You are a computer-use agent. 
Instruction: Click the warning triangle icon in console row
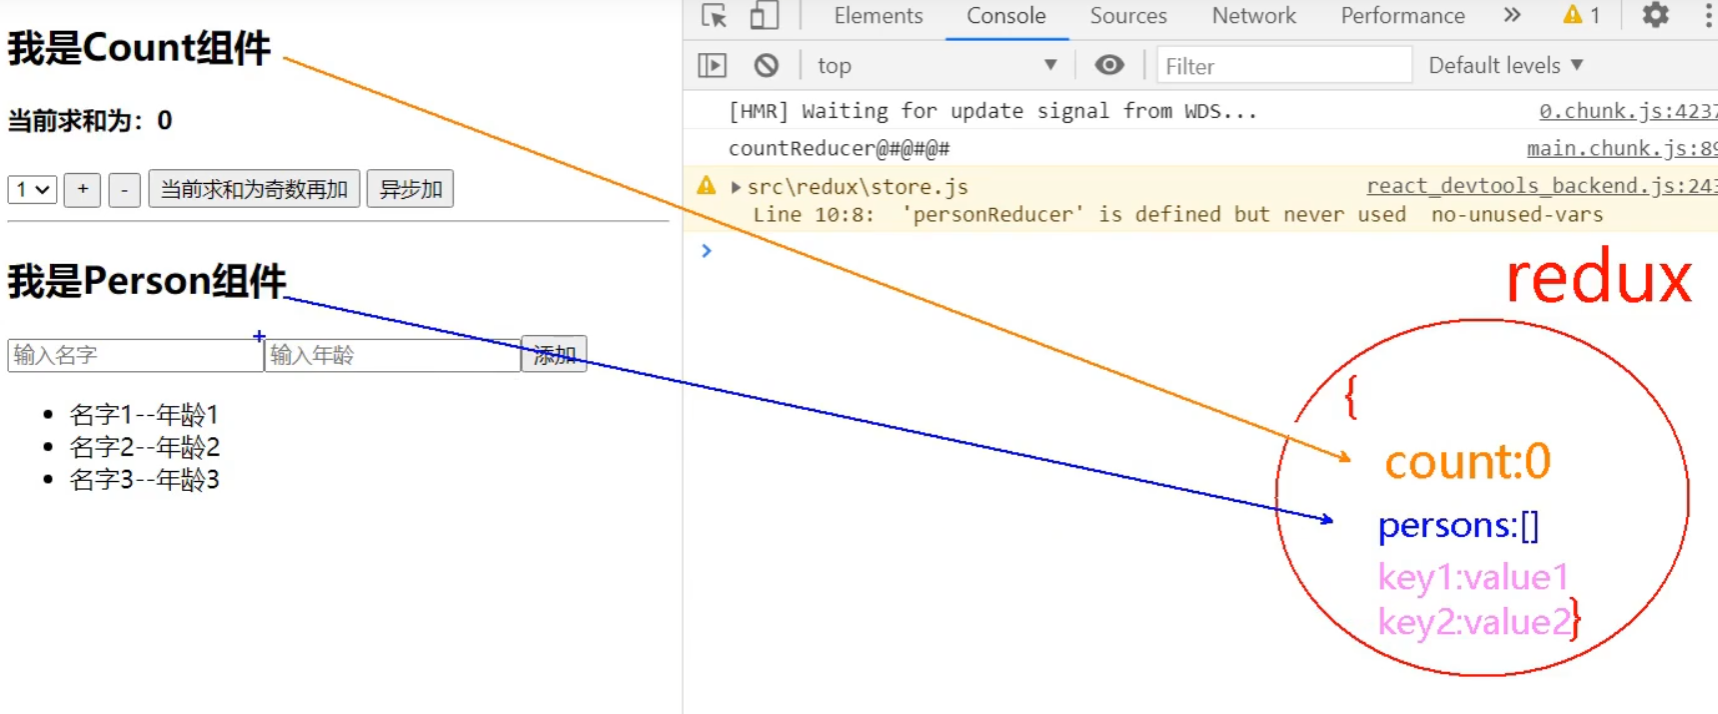pyautogui.click(x=707, y=186)
